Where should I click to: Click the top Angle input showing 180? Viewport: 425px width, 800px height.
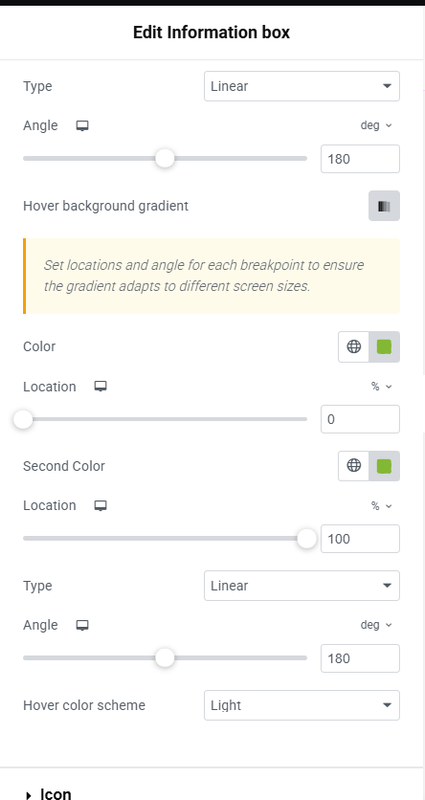360,159
